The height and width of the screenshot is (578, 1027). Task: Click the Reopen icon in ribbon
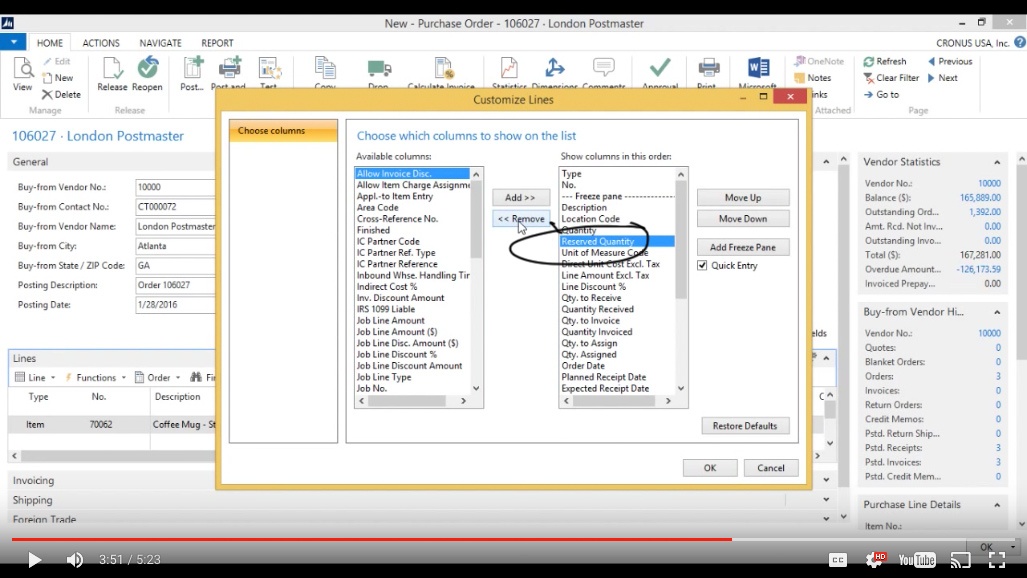[x=147, y=72]
